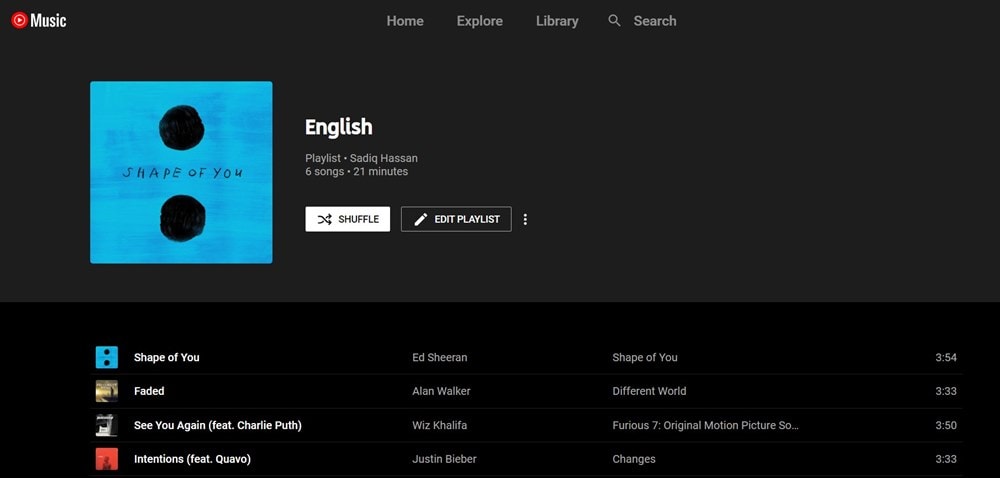
Task: Open the Alan Walker artist link
Action: click(441, 391)
